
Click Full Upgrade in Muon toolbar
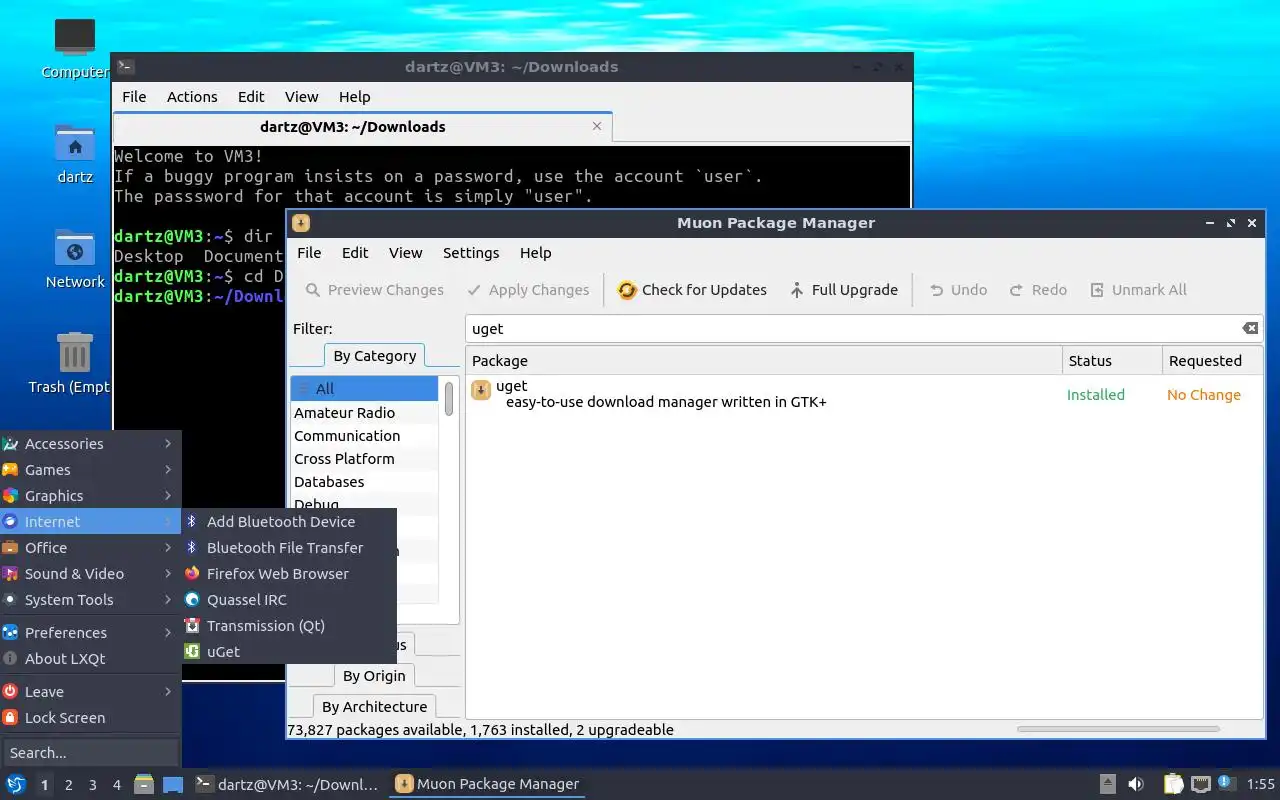[843, 290]
